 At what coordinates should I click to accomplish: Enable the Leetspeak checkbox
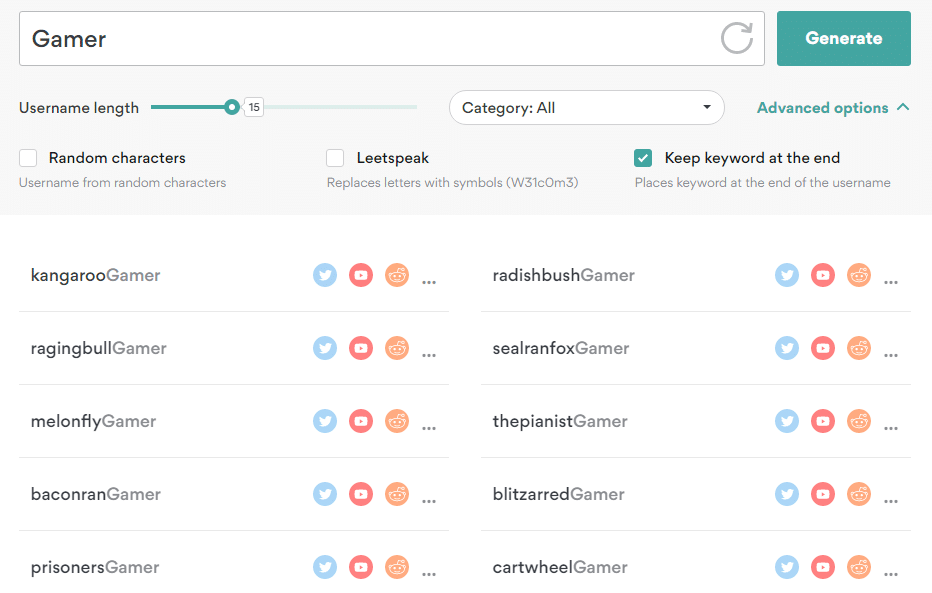point(335,158)
